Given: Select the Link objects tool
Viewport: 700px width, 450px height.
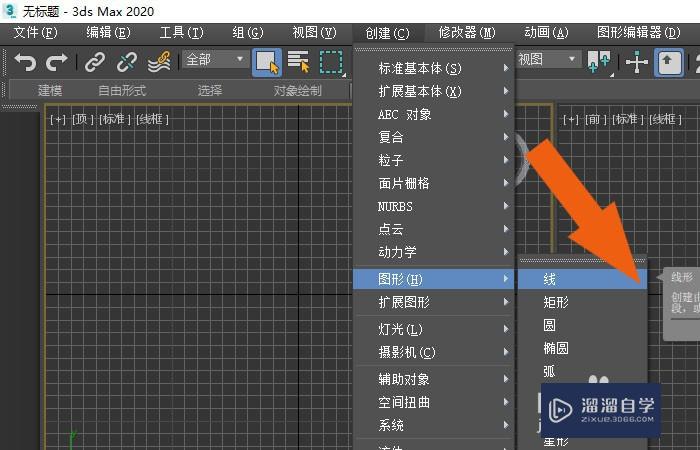Looking at the screenshot, I should tap(95, 62).
